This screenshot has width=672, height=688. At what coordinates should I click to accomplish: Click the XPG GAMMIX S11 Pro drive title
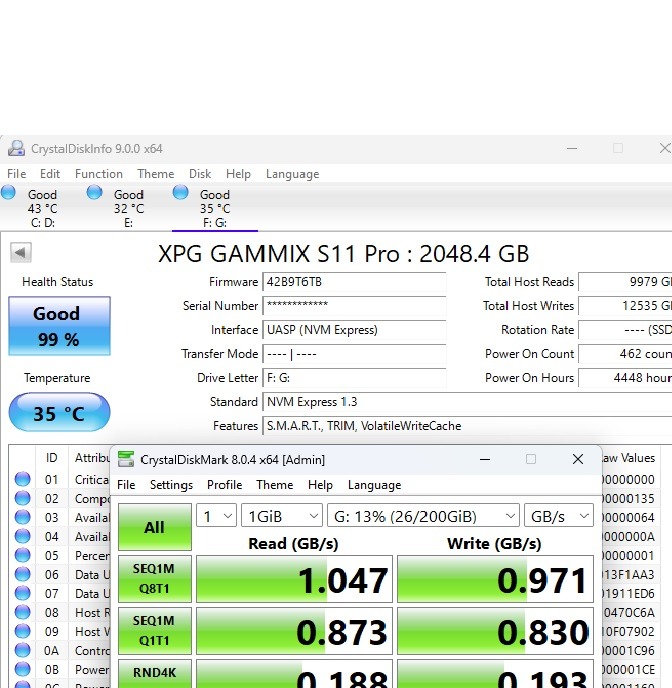[343, 254]
